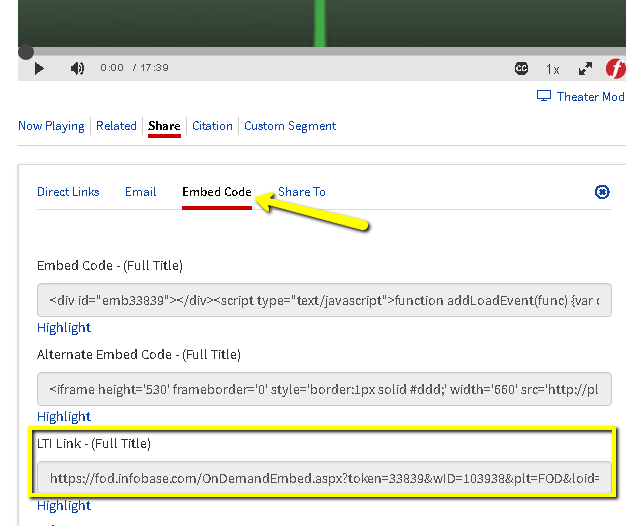
Task: Click the 0:00 current time display
Action: tap(112, 68)
